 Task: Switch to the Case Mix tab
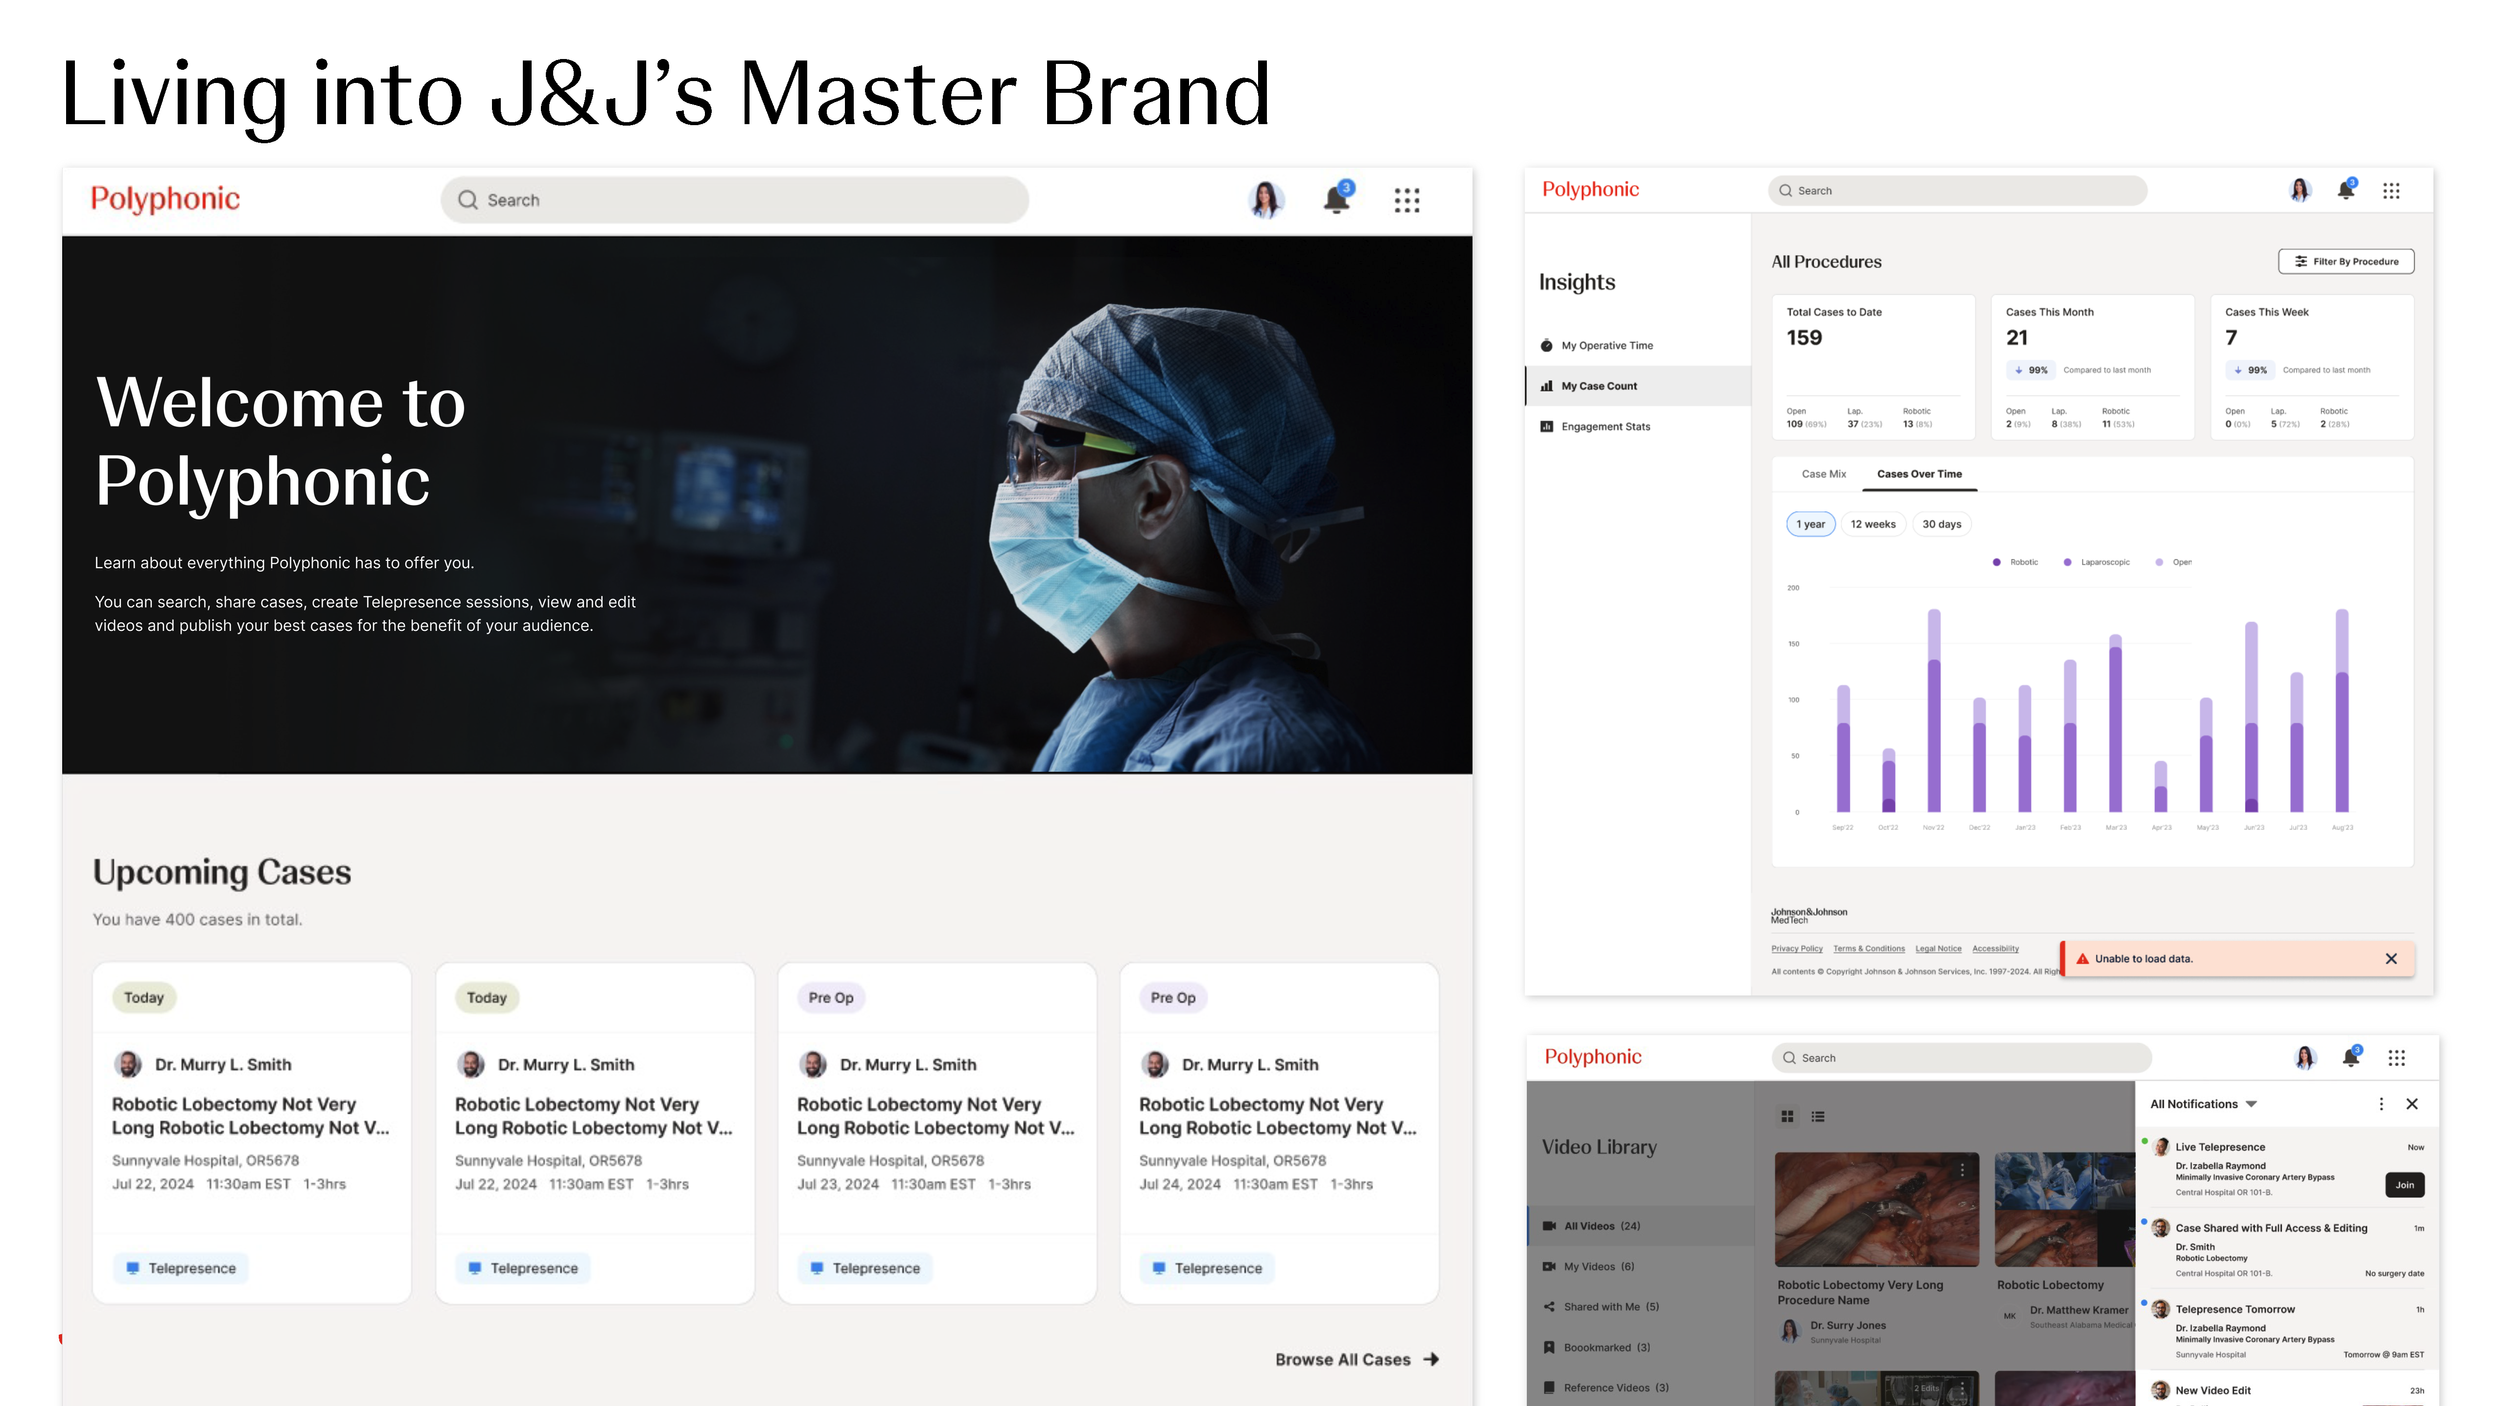coord(1823,474)
